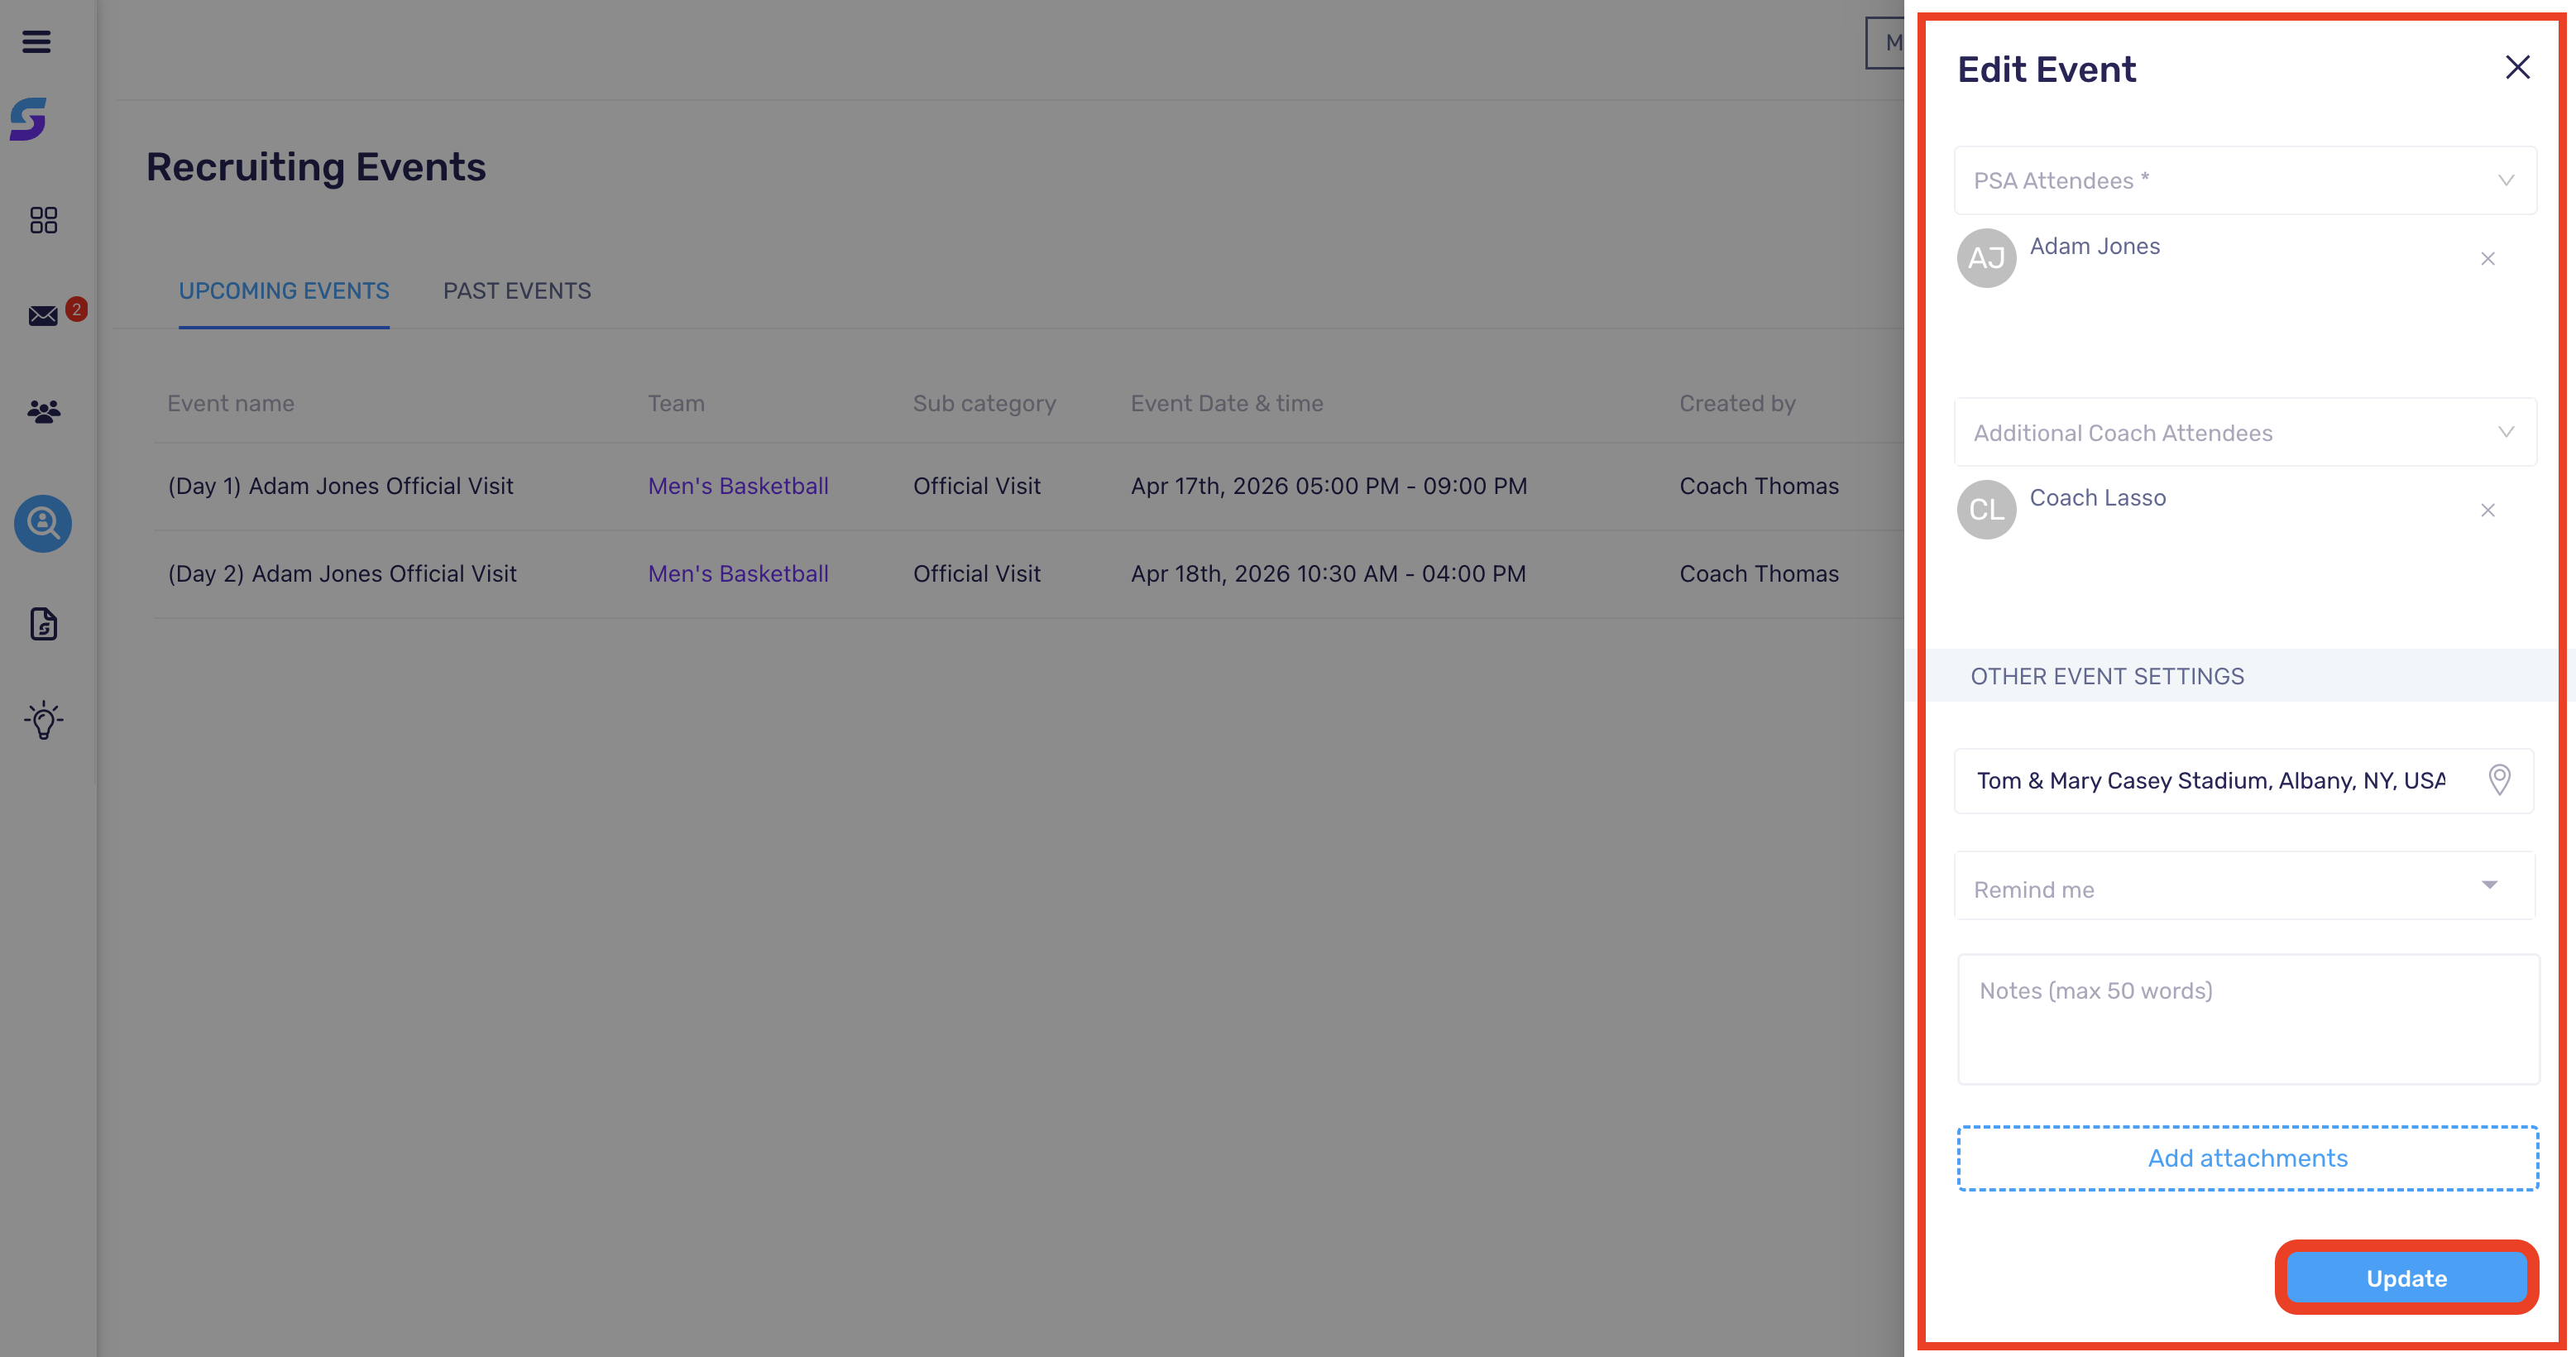Select the (Day 2) Adam Jones Official Visit row
2576x1357 pixels.
click(1028, 574)
